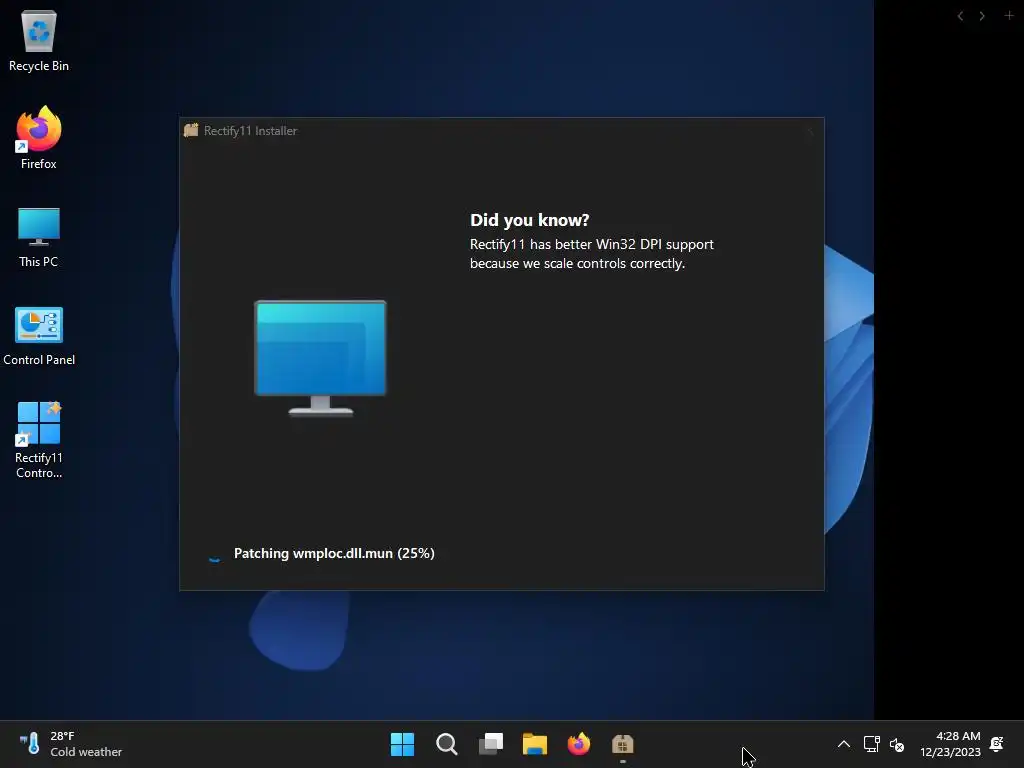Image resolution: width=1024 pixels, height=768 pixels.
Task: Open File Explorer from the taskbar
Action: (535, 744)
